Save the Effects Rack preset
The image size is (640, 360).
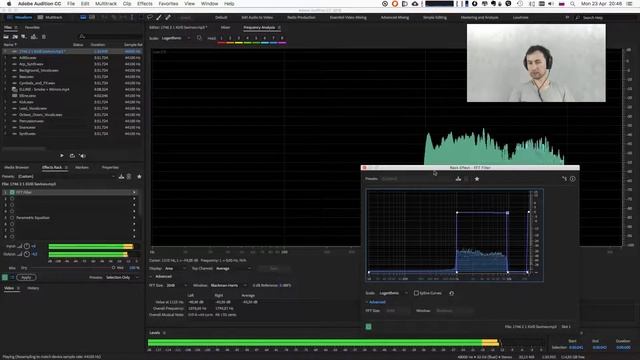click(121, 176)
